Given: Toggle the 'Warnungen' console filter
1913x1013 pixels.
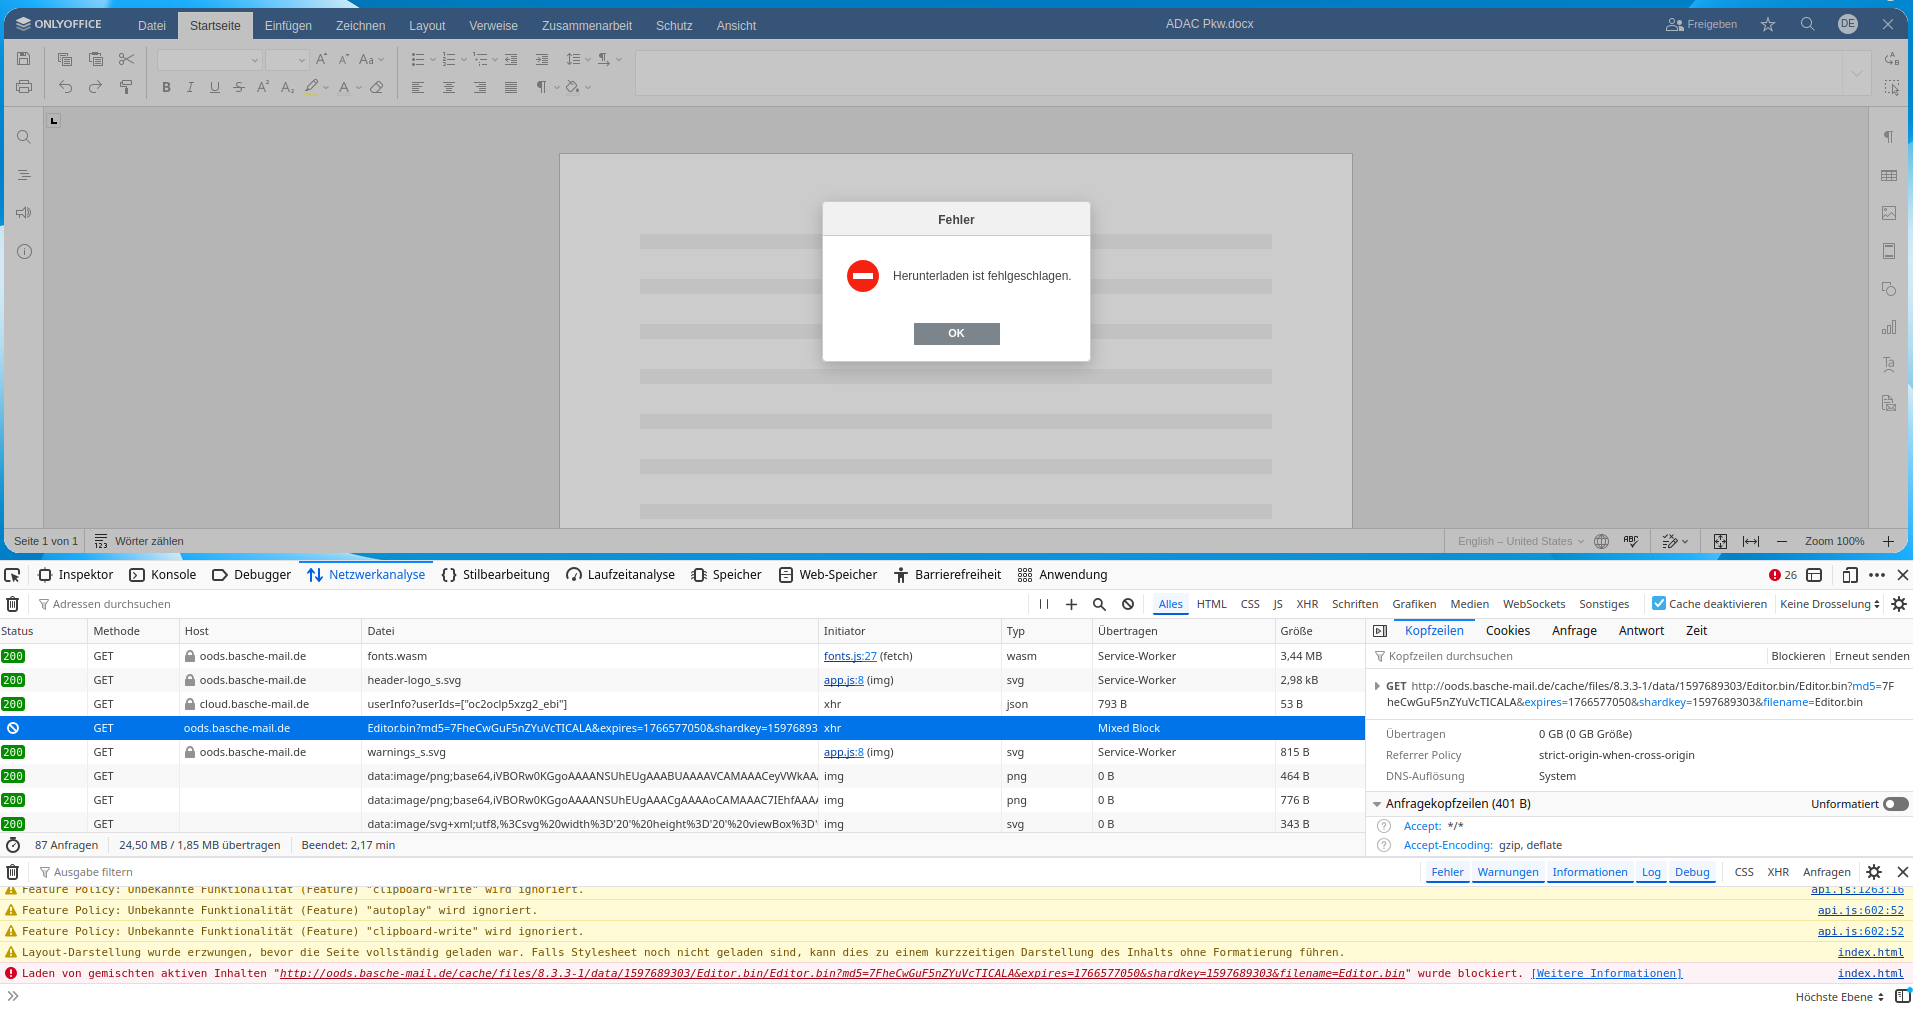Looking at the screenshot, I should click(1507, 872).
